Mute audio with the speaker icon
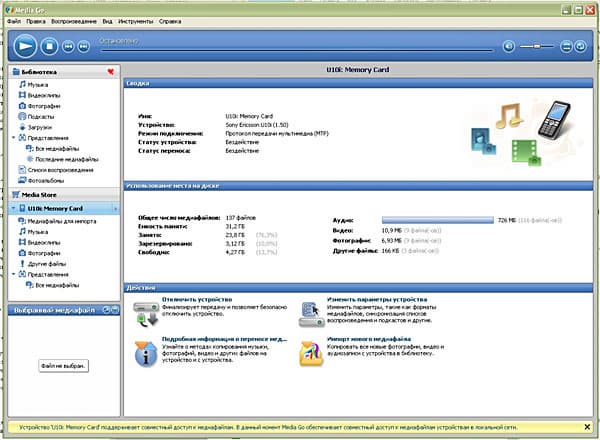This screenshot has width=600, height=440. pyautogui.click(x=509, y=47)
